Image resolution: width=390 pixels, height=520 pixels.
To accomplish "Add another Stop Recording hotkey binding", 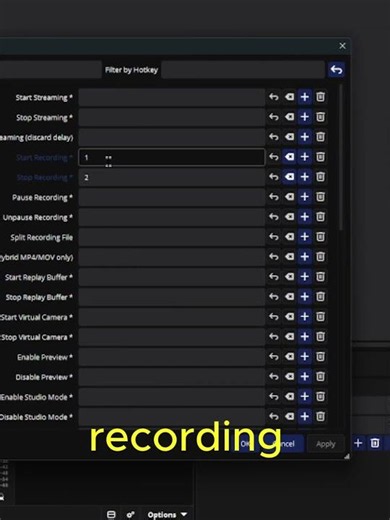I will (305, 177).
